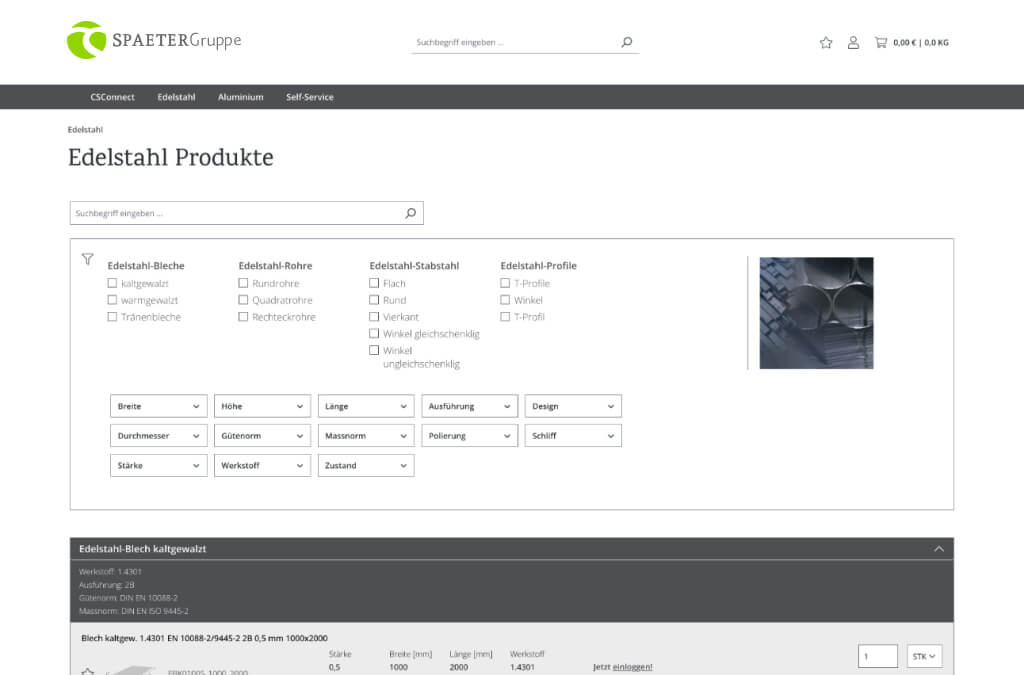Click the Edelstahl breadcrumb link
This screenshot has width=1024, height=675.
(x=86, y=129)
